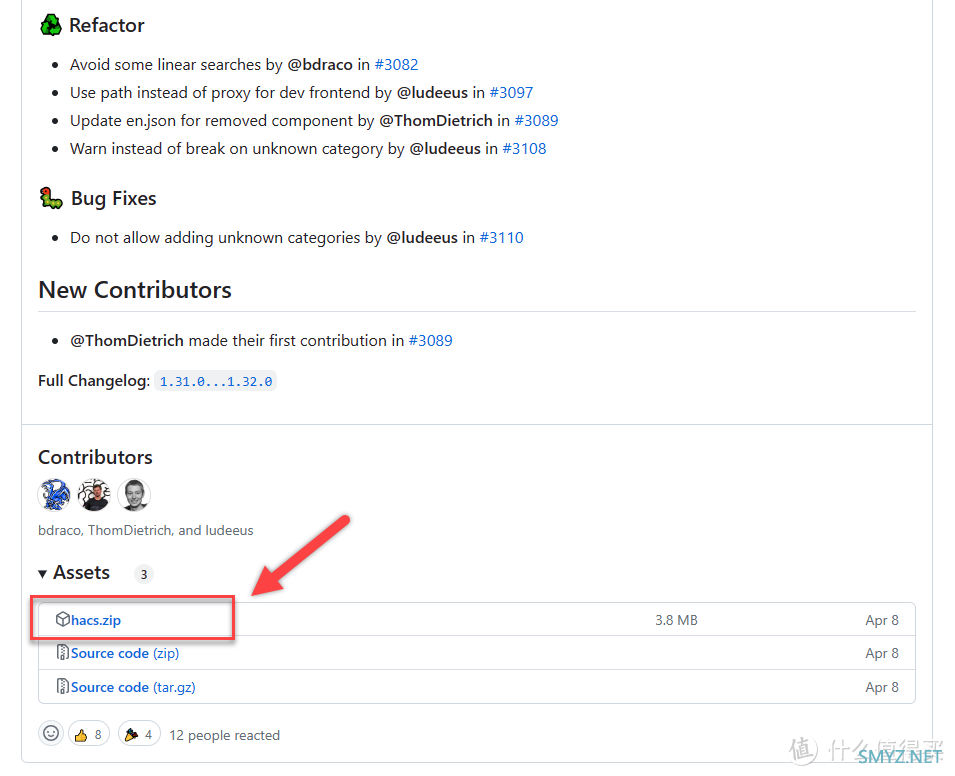Toggle the thumbs up reaction

[x=89, y=734]
